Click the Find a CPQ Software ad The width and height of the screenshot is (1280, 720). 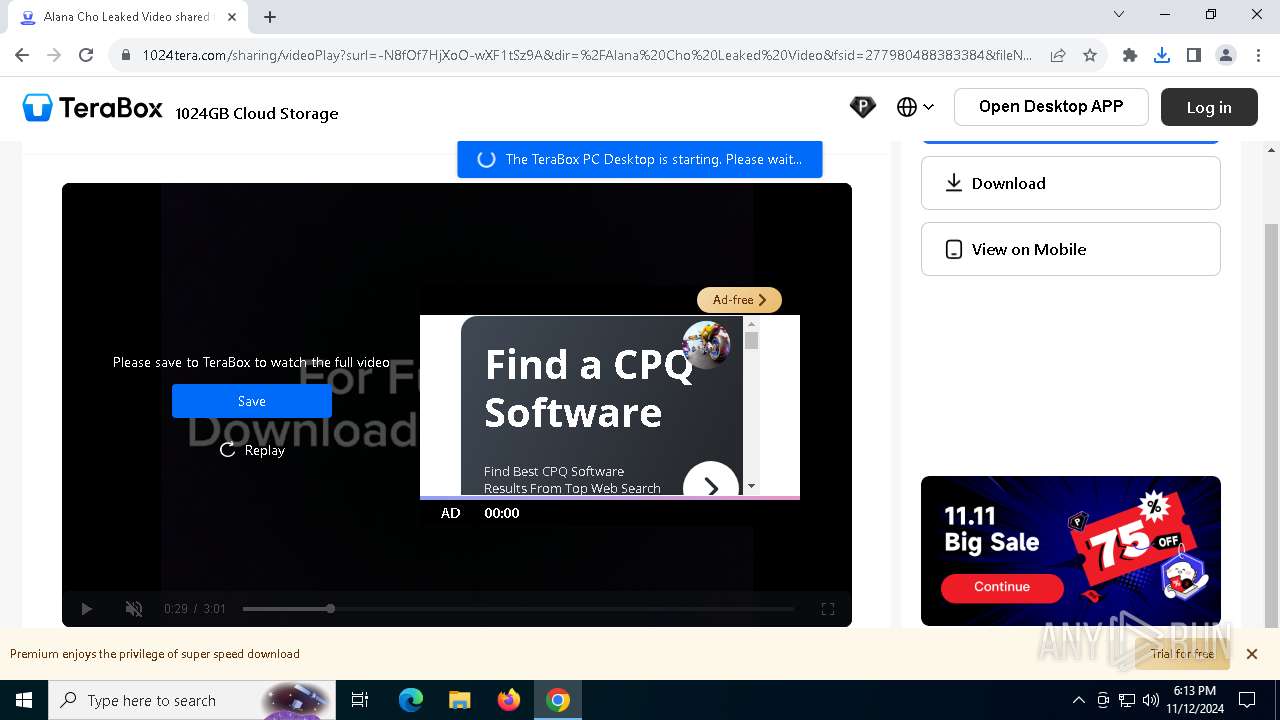click(601, 405)
